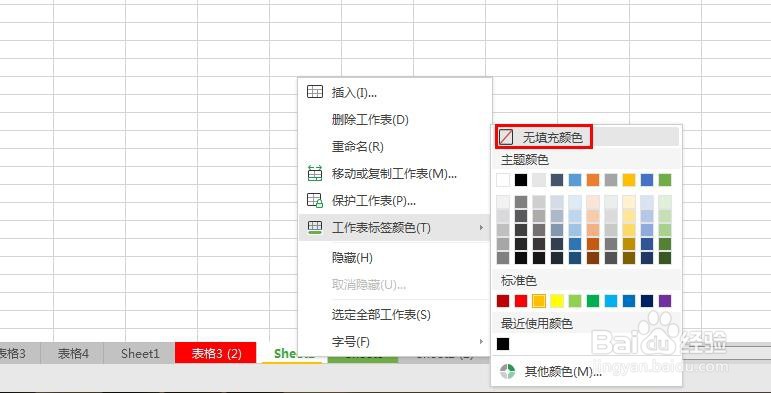Click the 标准色 section heading
Image resolution: width=771 pixels, height=393 pixels.
tap(519, 281)
